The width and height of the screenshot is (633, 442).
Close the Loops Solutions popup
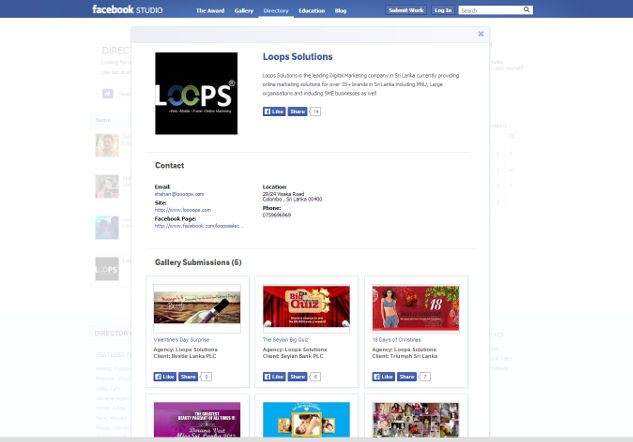480,34
